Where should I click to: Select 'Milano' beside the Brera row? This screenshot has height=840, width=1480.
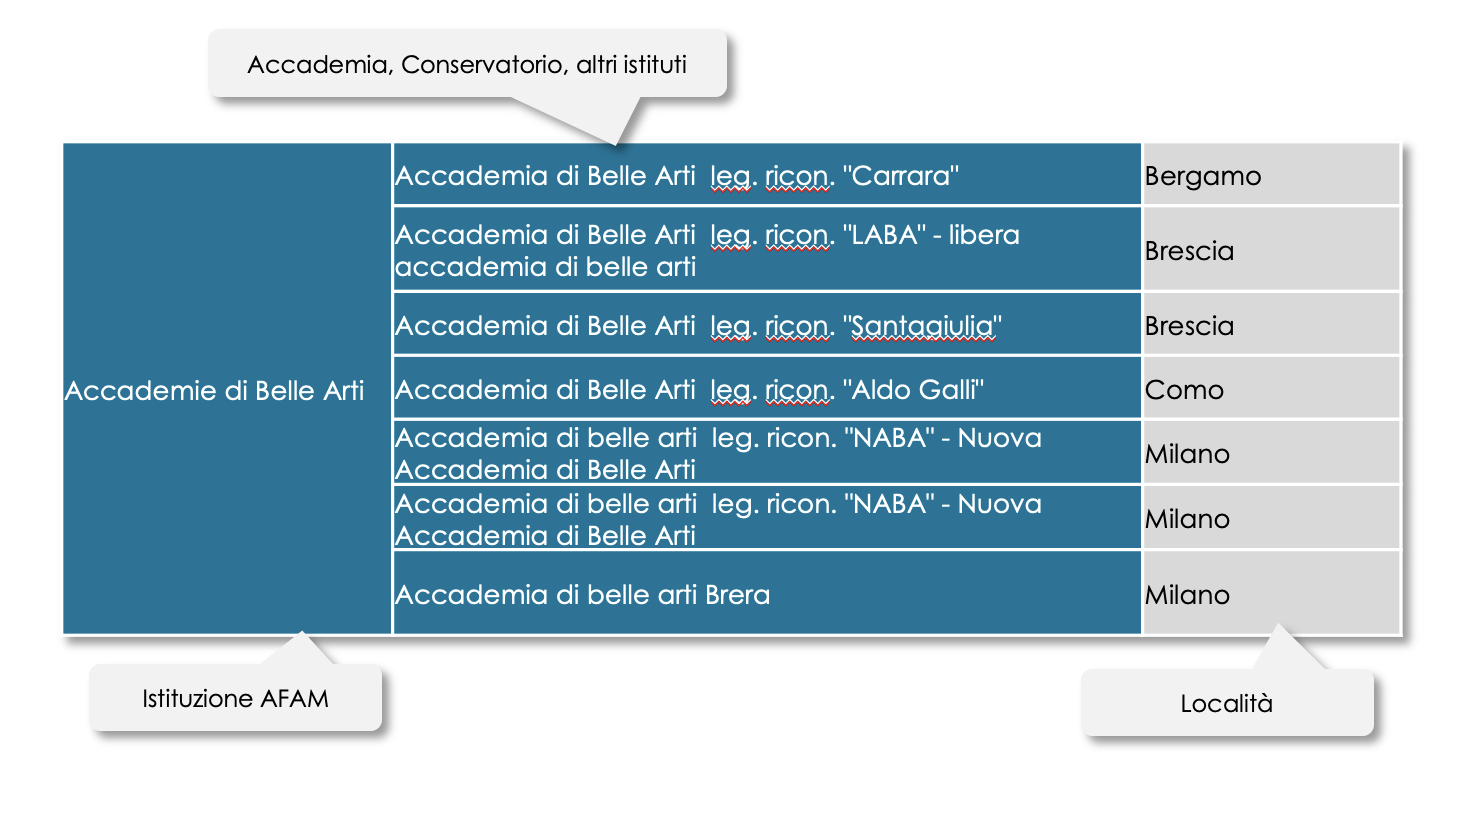(x=1187, y=595)
